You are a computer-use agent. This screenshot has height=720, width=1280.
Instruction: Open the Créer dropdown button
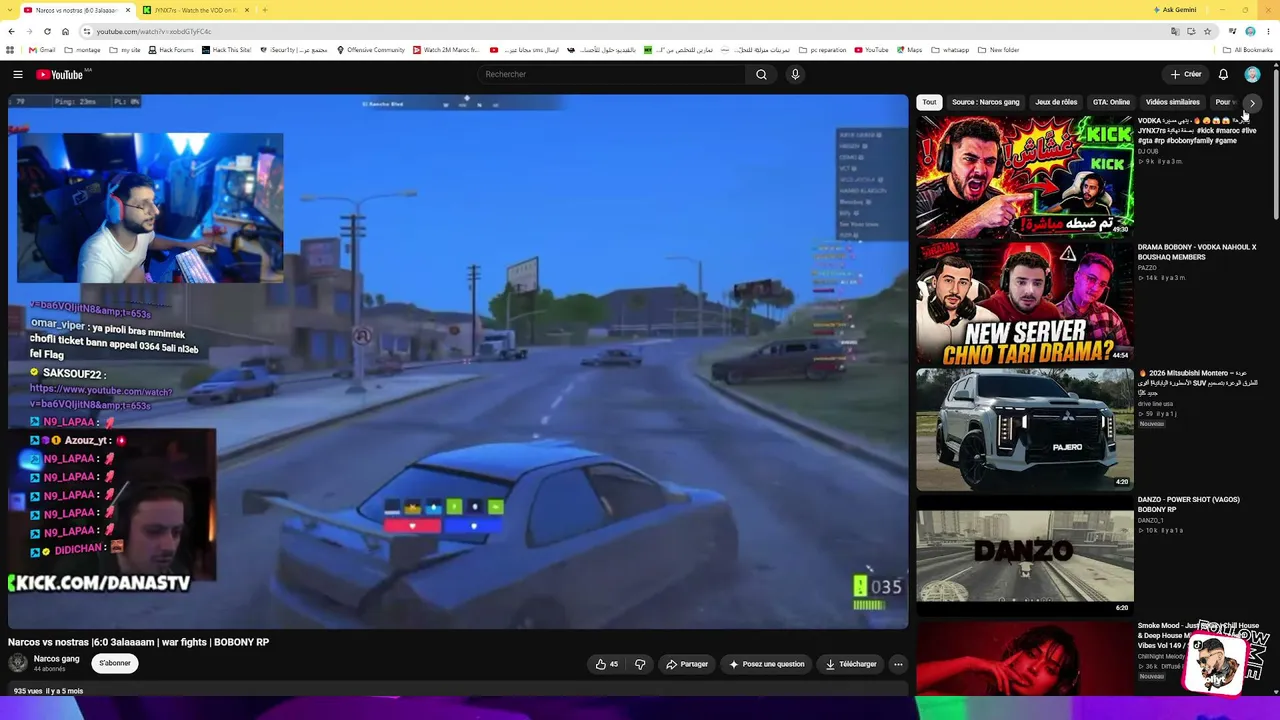tap(1186, 74)
